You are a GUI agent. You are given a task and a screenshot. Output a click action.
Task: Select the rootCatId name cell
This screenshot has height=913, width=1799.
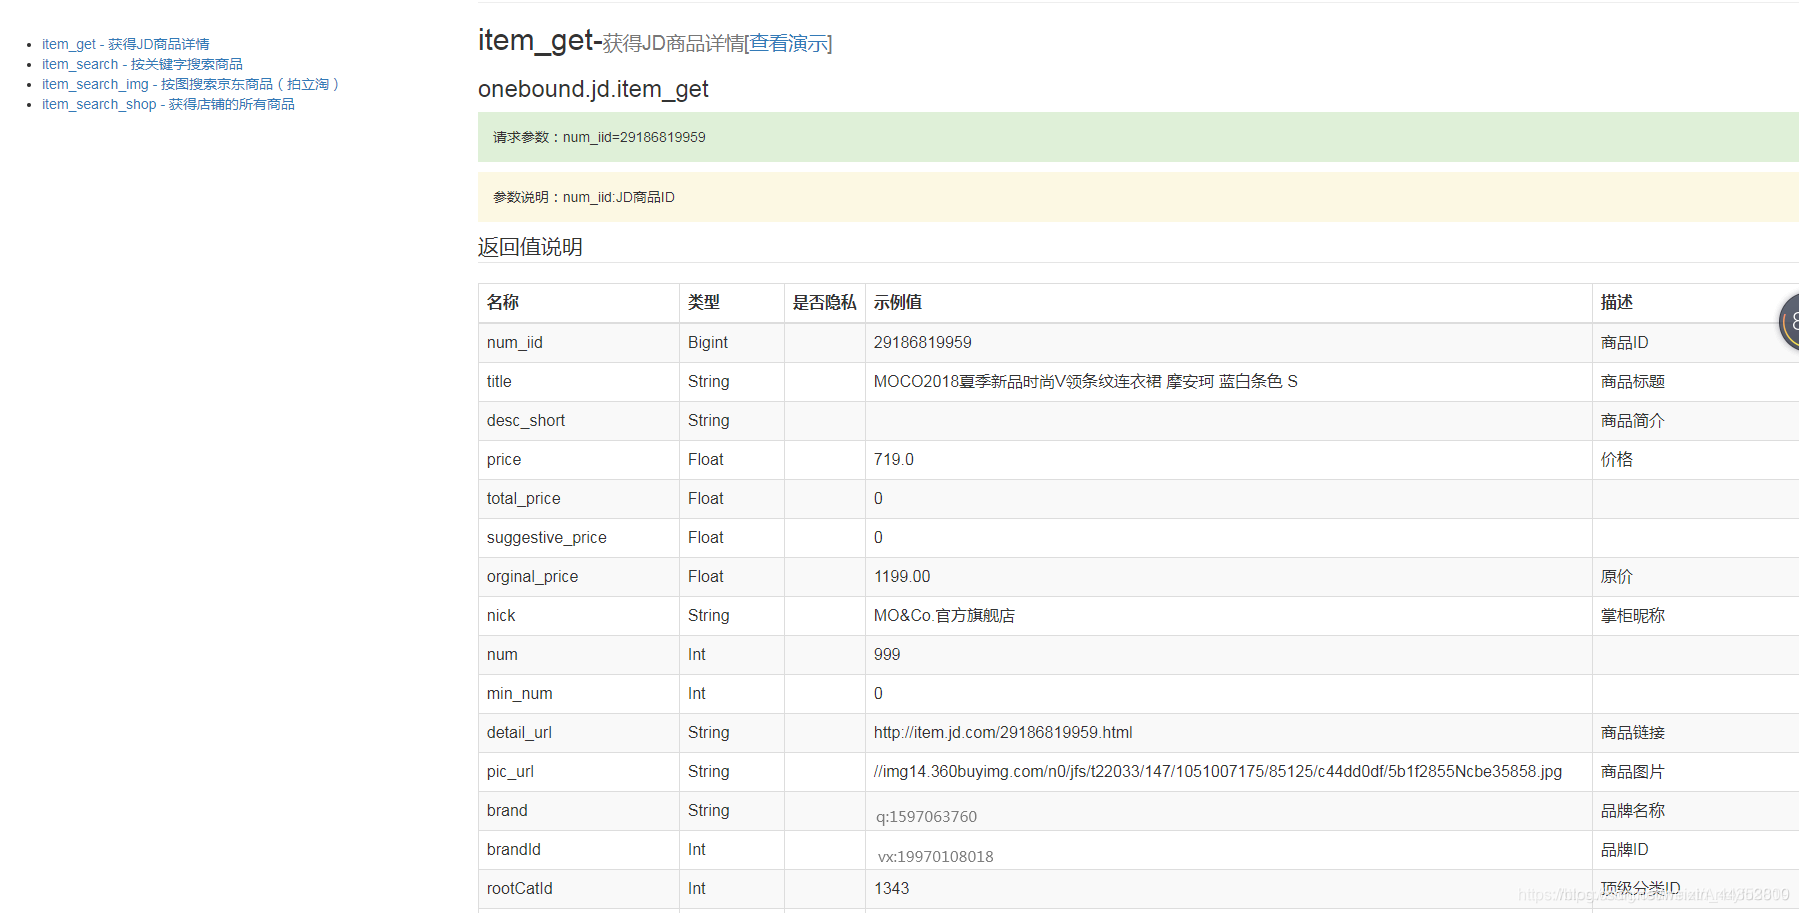click(579, 889)
